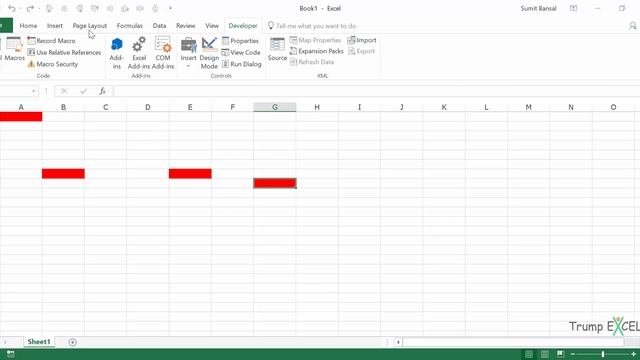The image size is (640, 360).
Task: Click the red cell in column B
Action: pyautogui.click(x=63, y=173)
